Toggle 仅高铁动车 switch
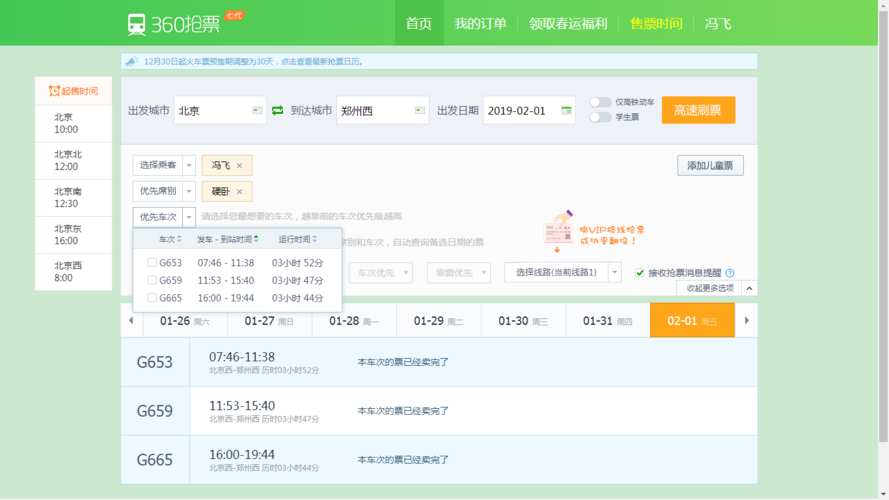Screen dimensions: 889x500 point(600,102)
